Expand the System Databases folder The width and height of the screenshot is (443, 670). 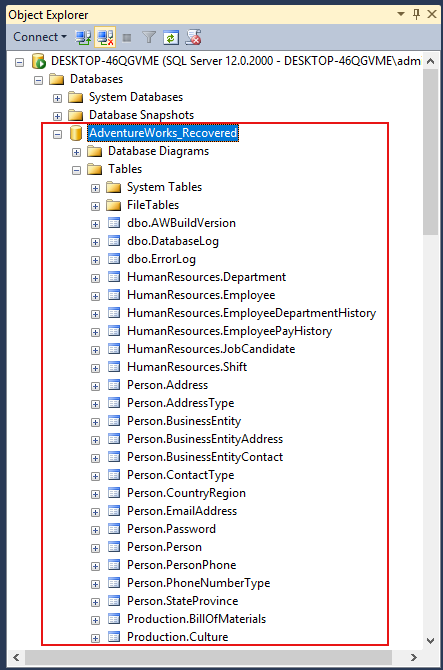coord(57,98)
